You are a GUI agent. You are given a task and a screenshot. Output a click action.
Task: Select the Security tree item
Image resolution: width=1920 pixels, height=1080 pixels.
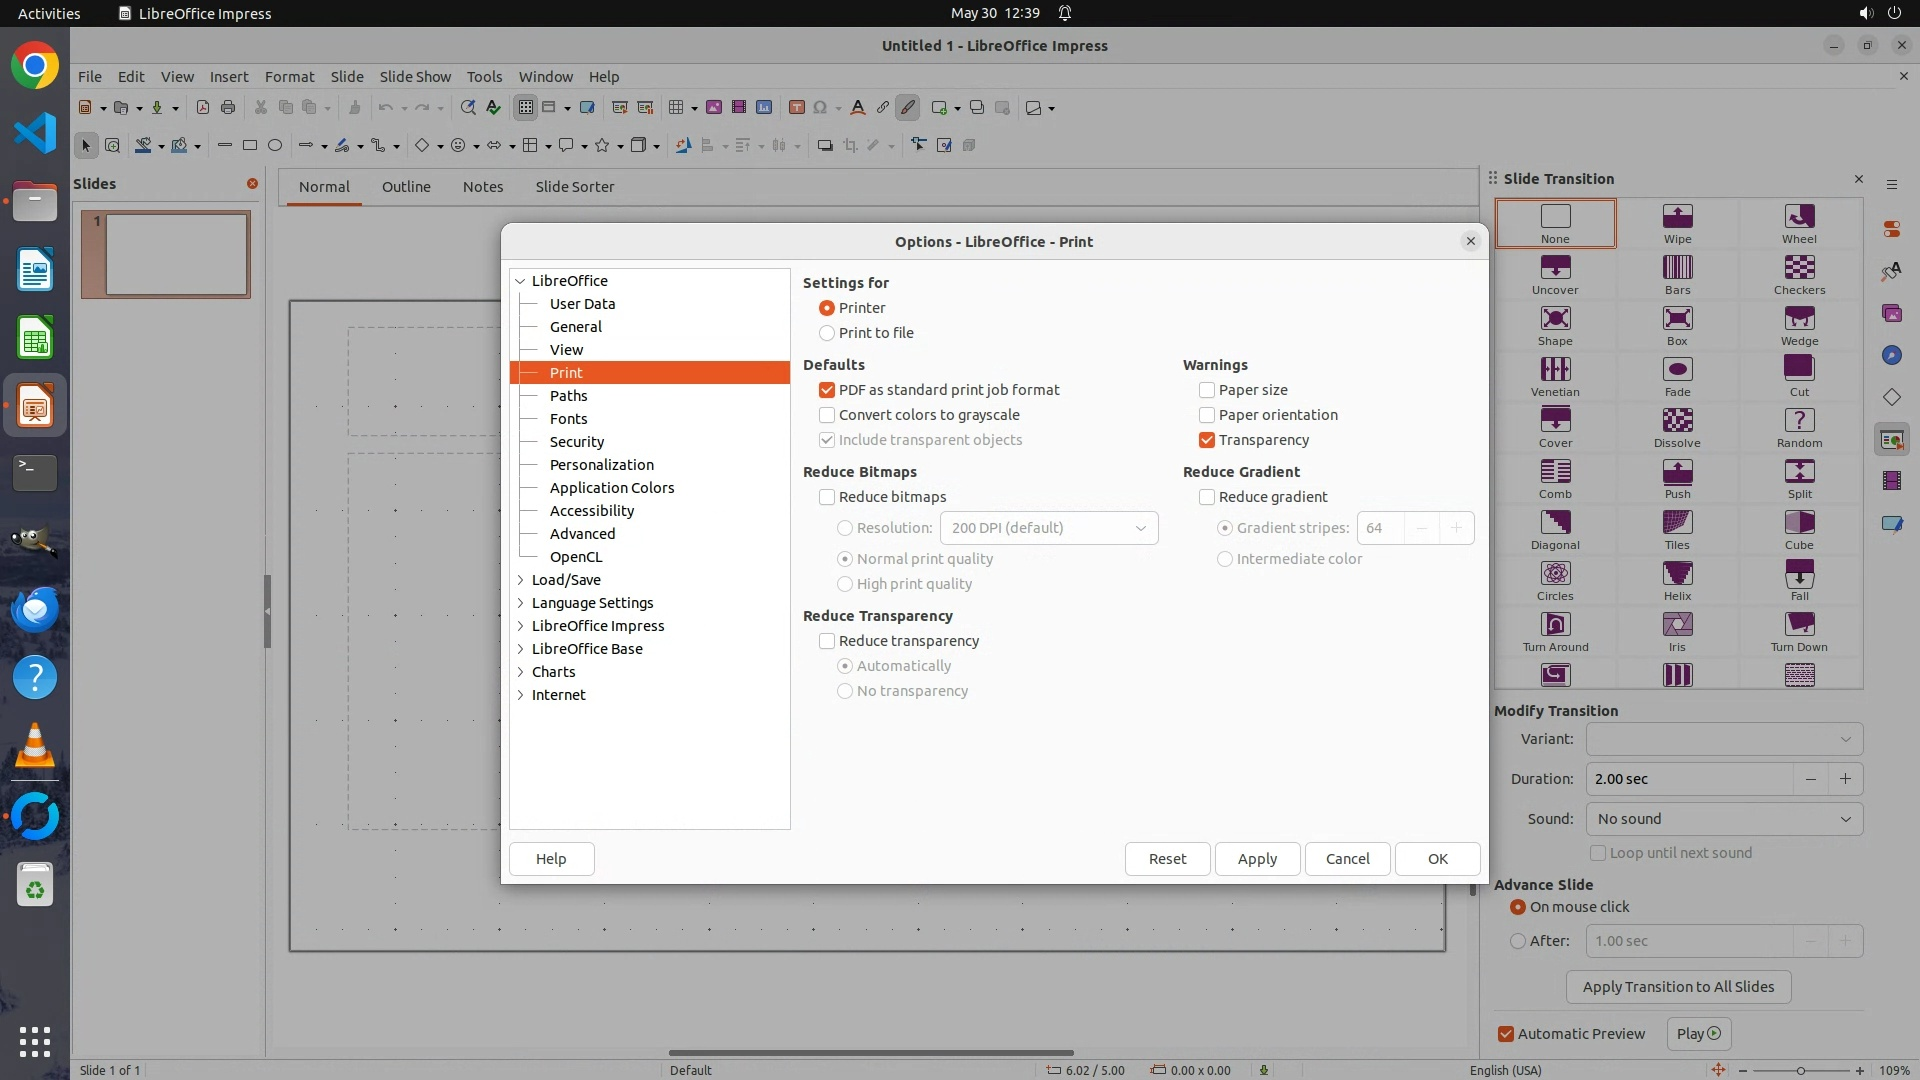coord(576,442)
